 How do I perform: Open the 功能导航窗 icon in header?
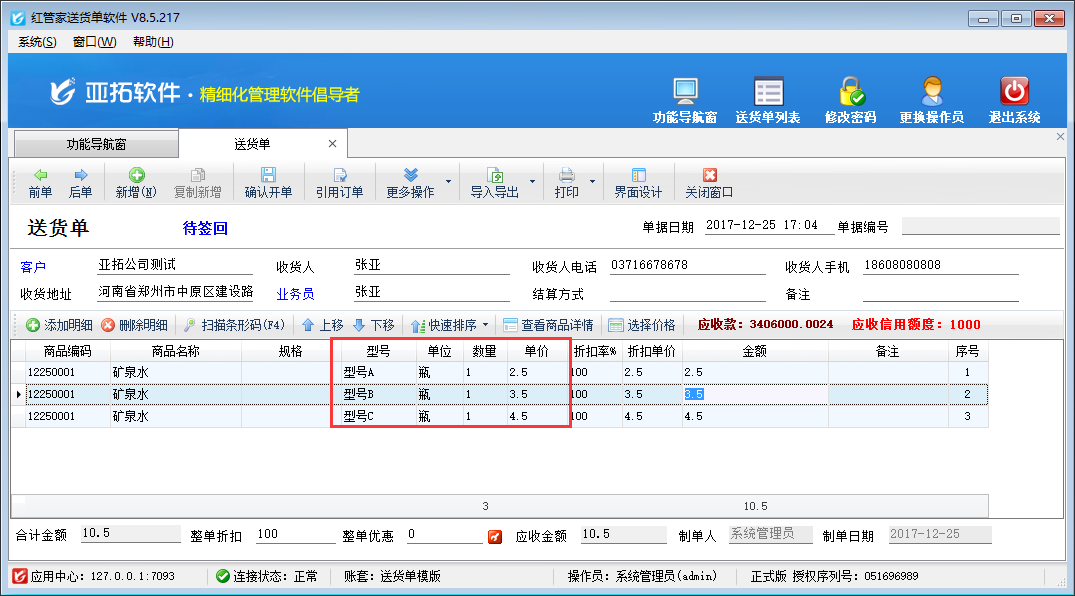[x=685, y=92]
